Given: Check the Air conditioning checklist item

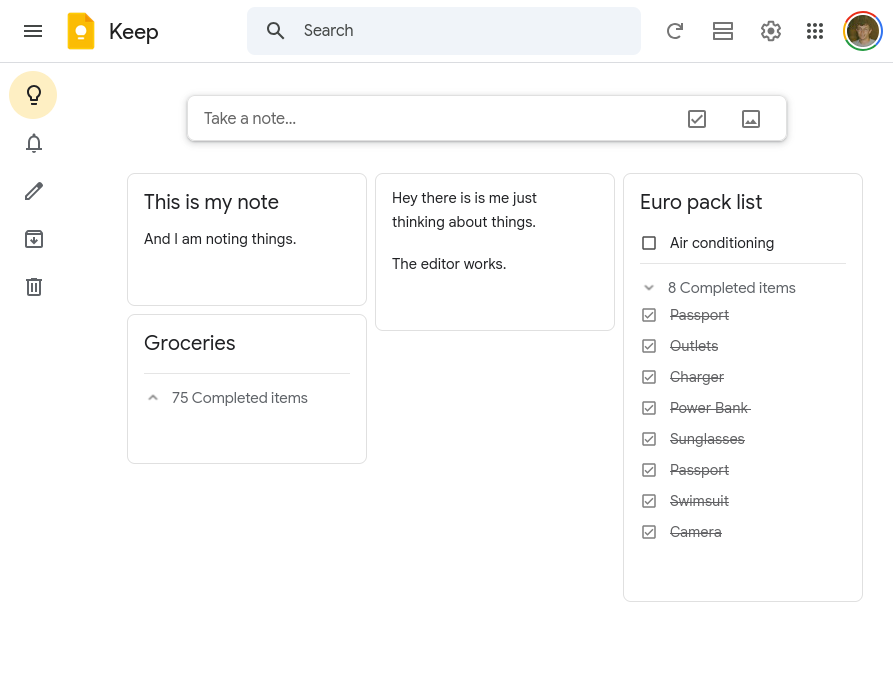Looking at the screenshot, I should [x=649, y=242].
